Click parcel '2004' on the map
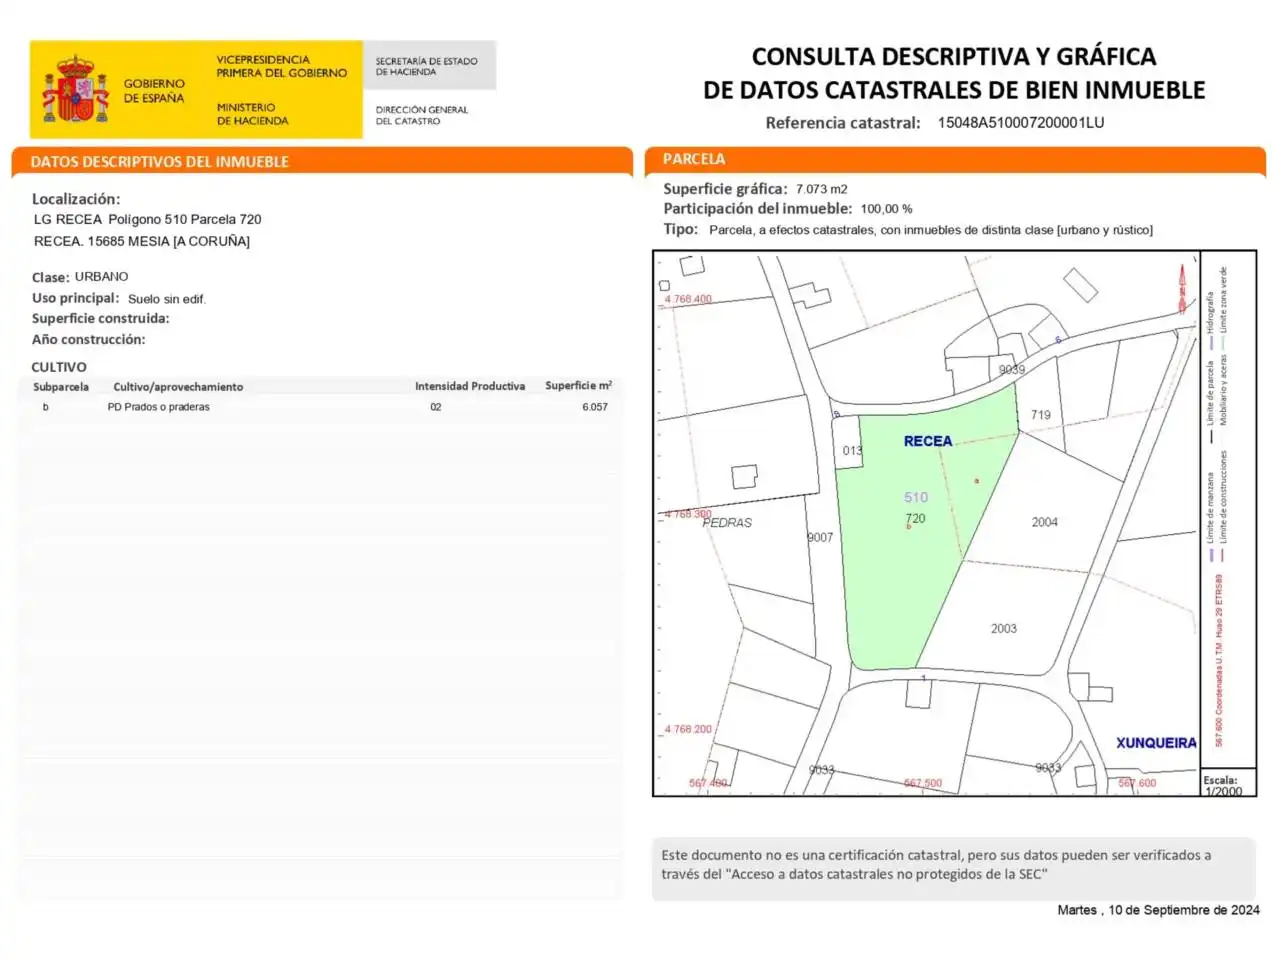1280x960 pixels. click(1045, 522)
